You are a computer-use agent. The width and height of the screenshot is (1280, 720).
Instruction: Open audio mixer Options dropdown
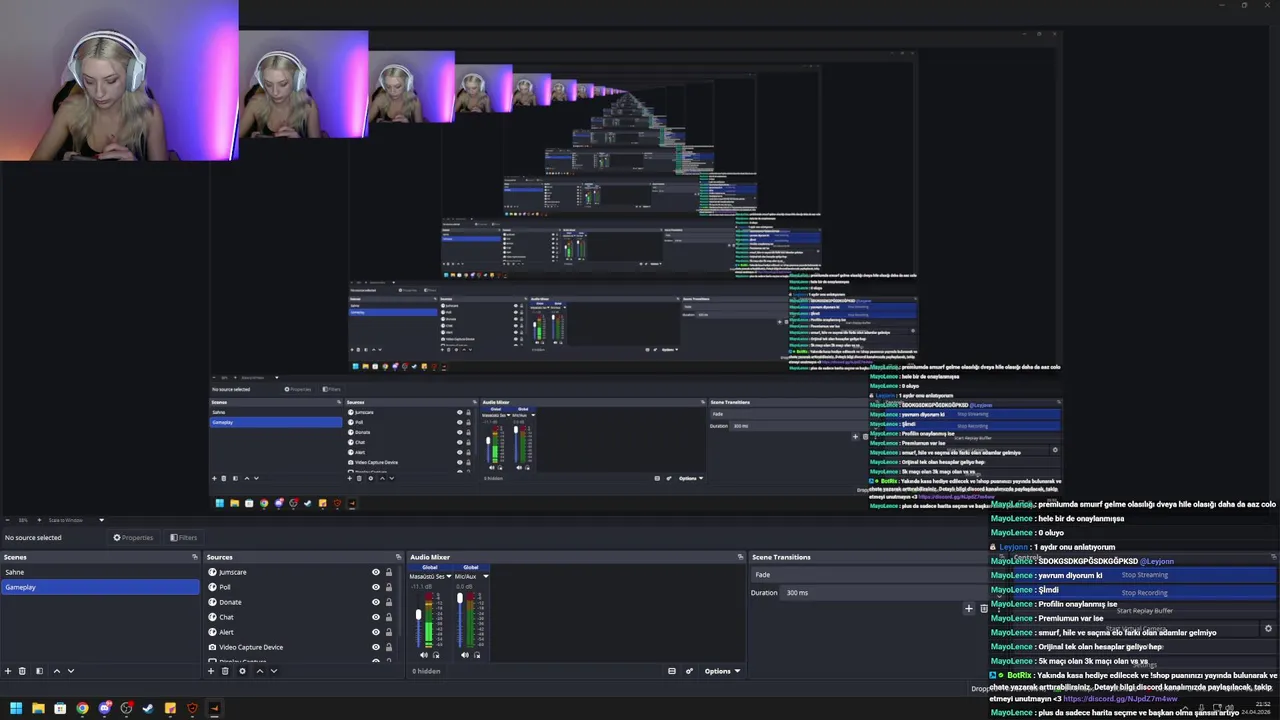coord(722,671)
